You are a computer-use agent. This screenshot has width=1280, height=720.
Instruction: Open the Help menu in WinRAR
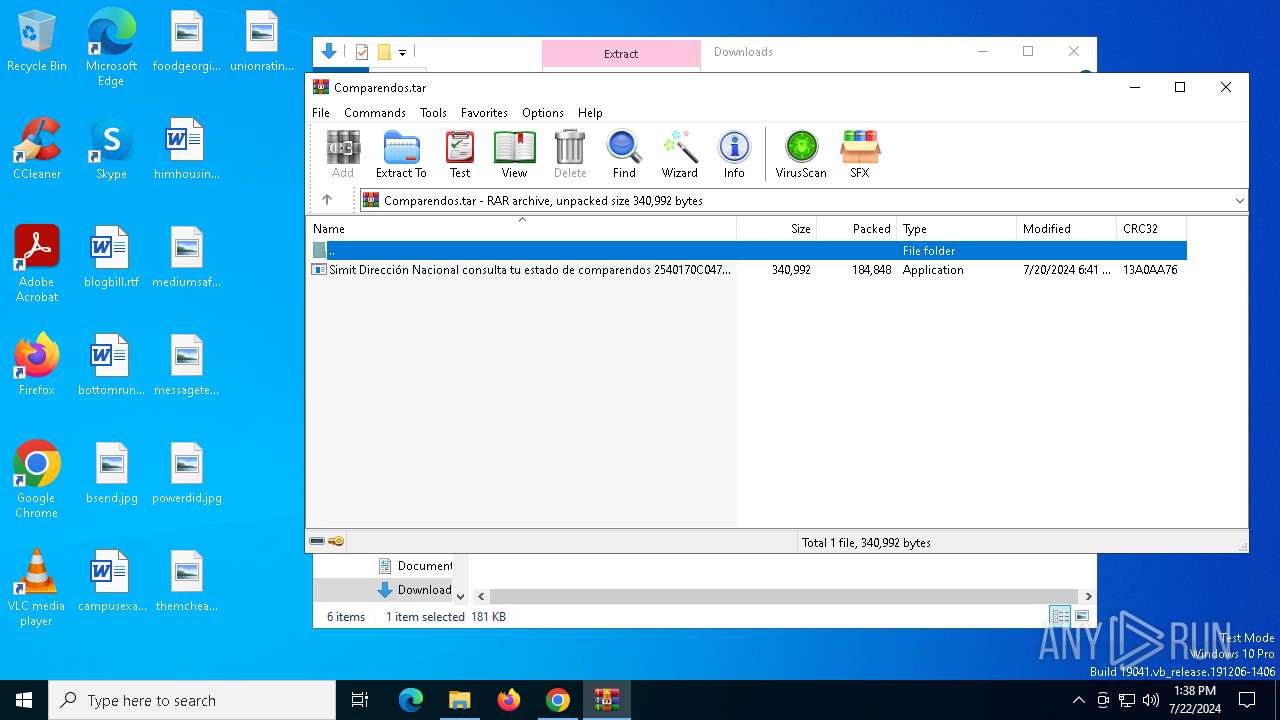pyautogui.click(x=590, y=113)
